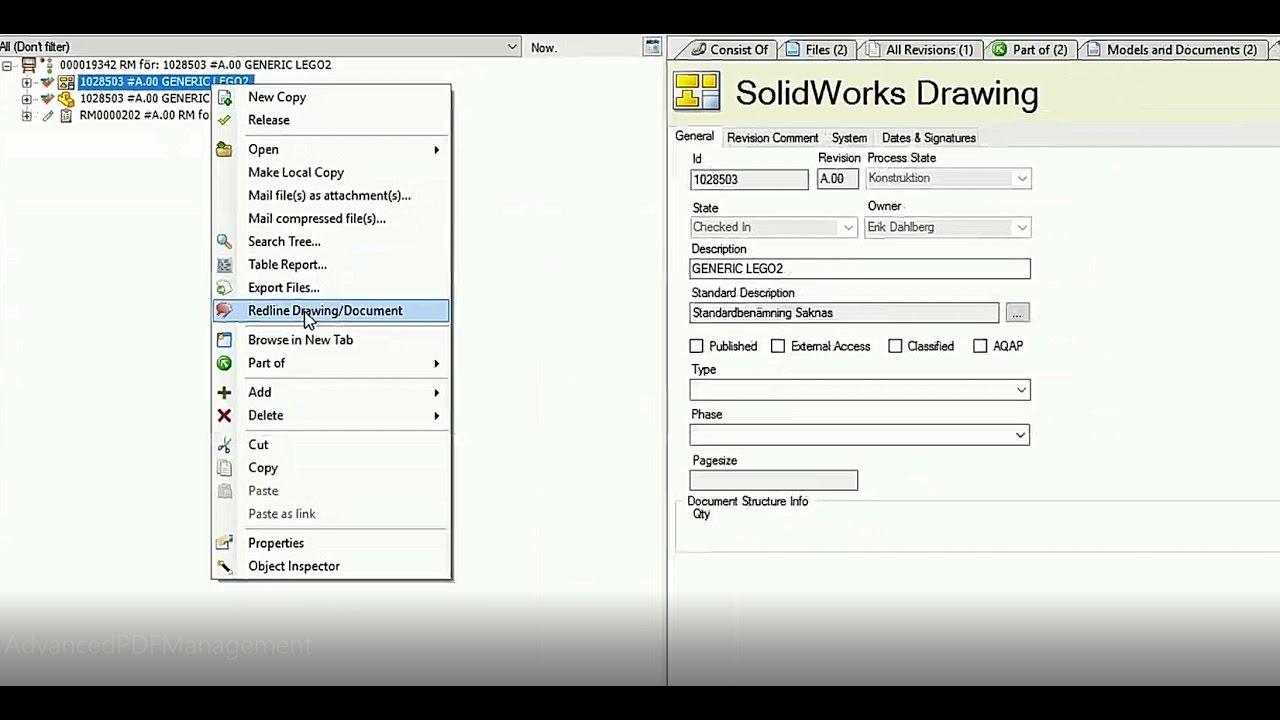Choose Redline Drawing/Document from context menu
1280x720 pixels.
tap(331, 310)
